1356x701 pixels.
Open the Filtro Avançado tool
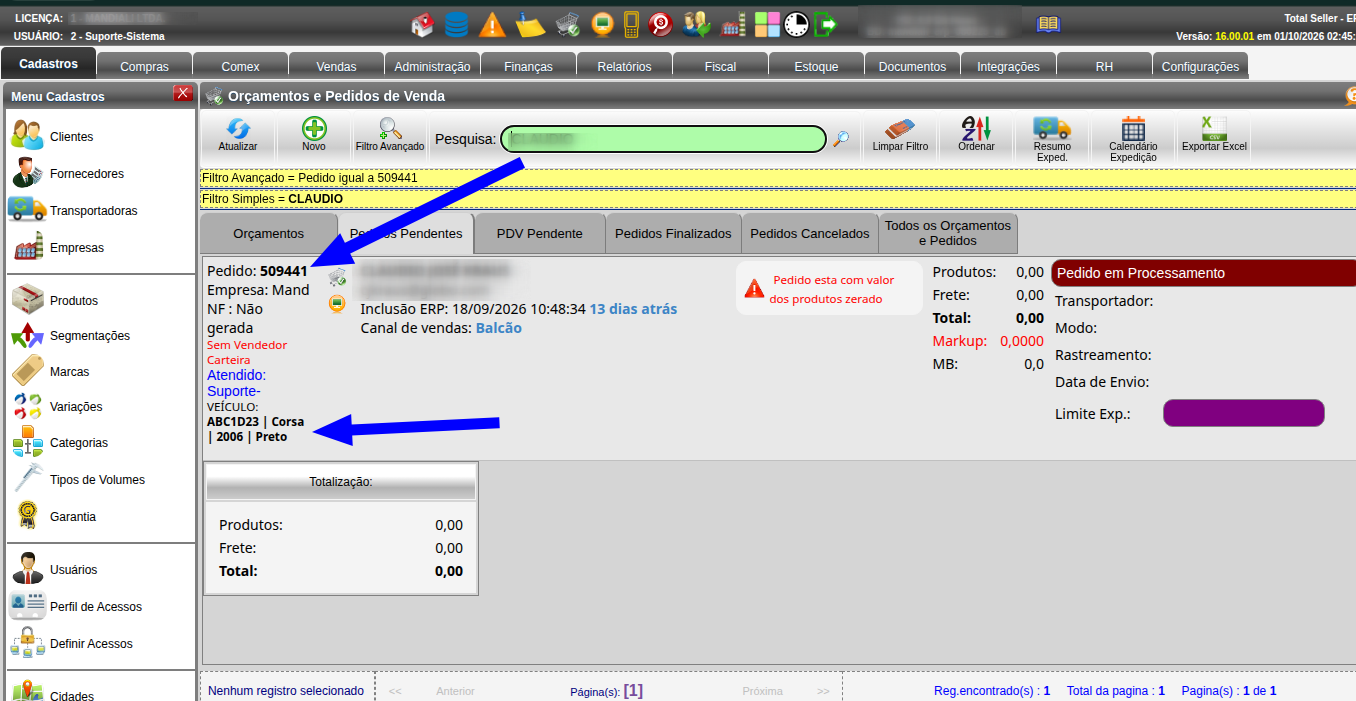tap(390, 134)
